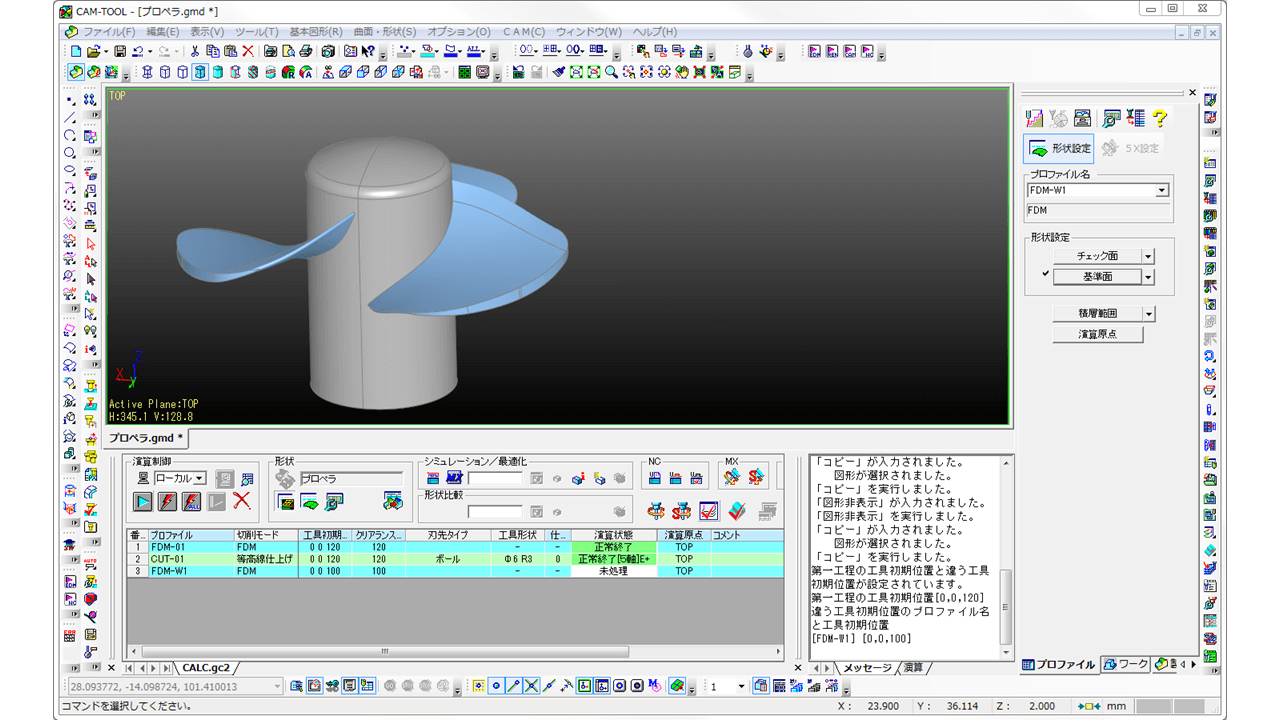The width and height of the screenshot is (1280, 720).
Task: Open the 曲面・形状(S) menu
Action: [387, 32]
